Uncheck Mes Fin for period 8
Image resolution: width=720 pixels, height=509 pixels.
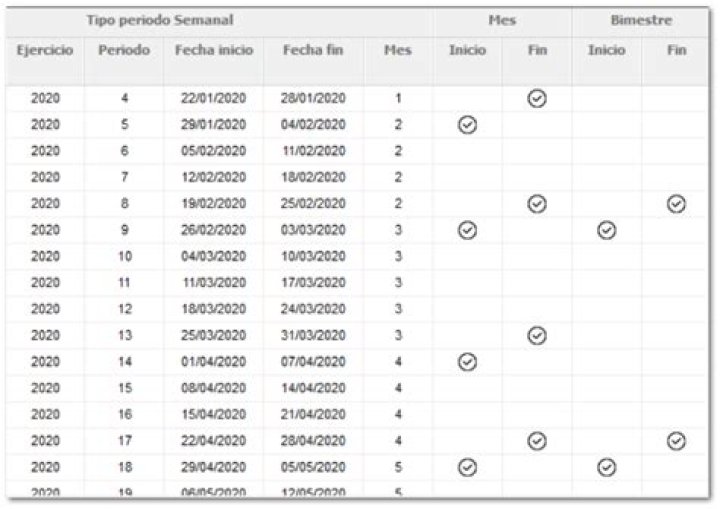[x=537, y=203]
